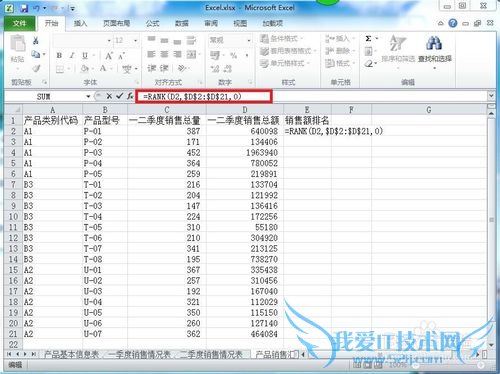Switch to the 数据 ribbon tab
This screenshot has height=374, width=500.
pyautogui.click(x=182, y=23)
